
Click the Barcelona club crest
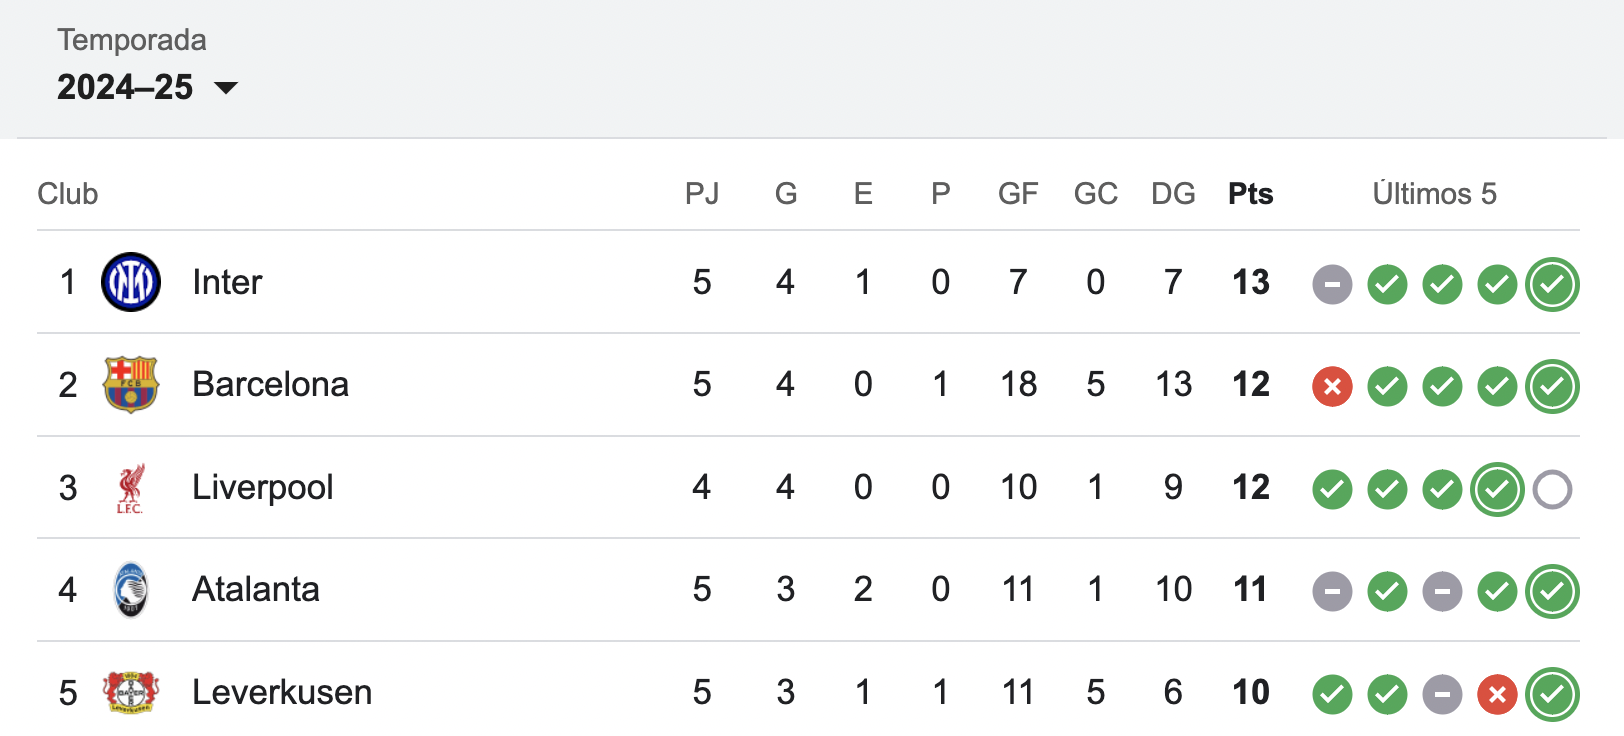pos(131,384)
